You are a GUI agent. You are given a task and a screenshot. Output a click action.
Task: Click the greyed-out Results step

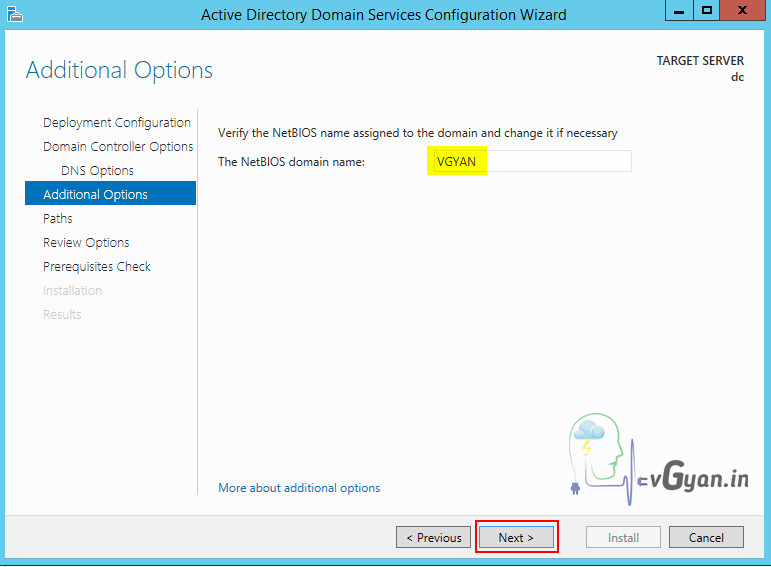(x=62, y=315)
